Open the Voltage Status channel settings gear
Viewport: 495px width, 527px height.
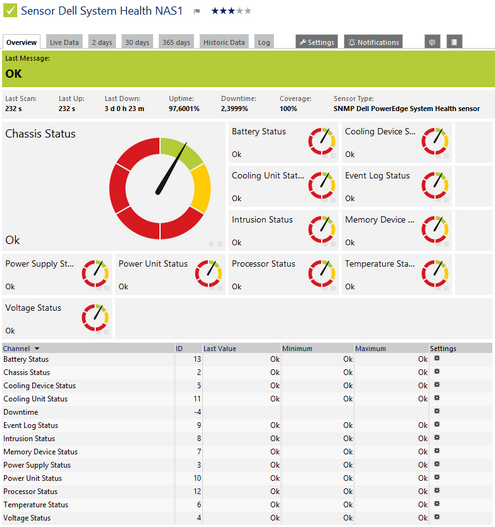click(x=437, y=517)
